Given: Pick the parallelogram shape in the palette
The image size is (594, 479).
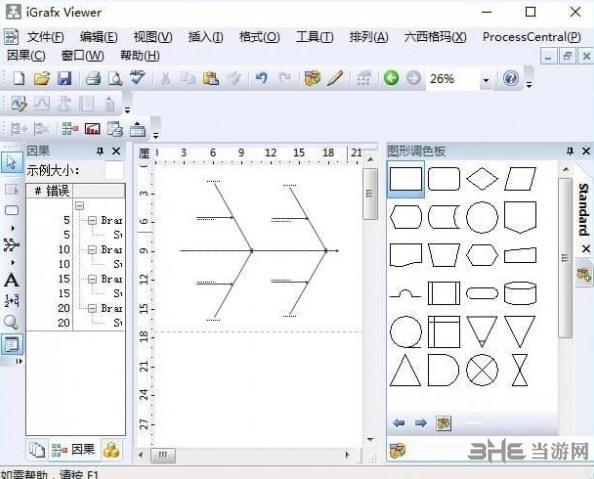Looking at the screenshot, I should click(520, 178).
